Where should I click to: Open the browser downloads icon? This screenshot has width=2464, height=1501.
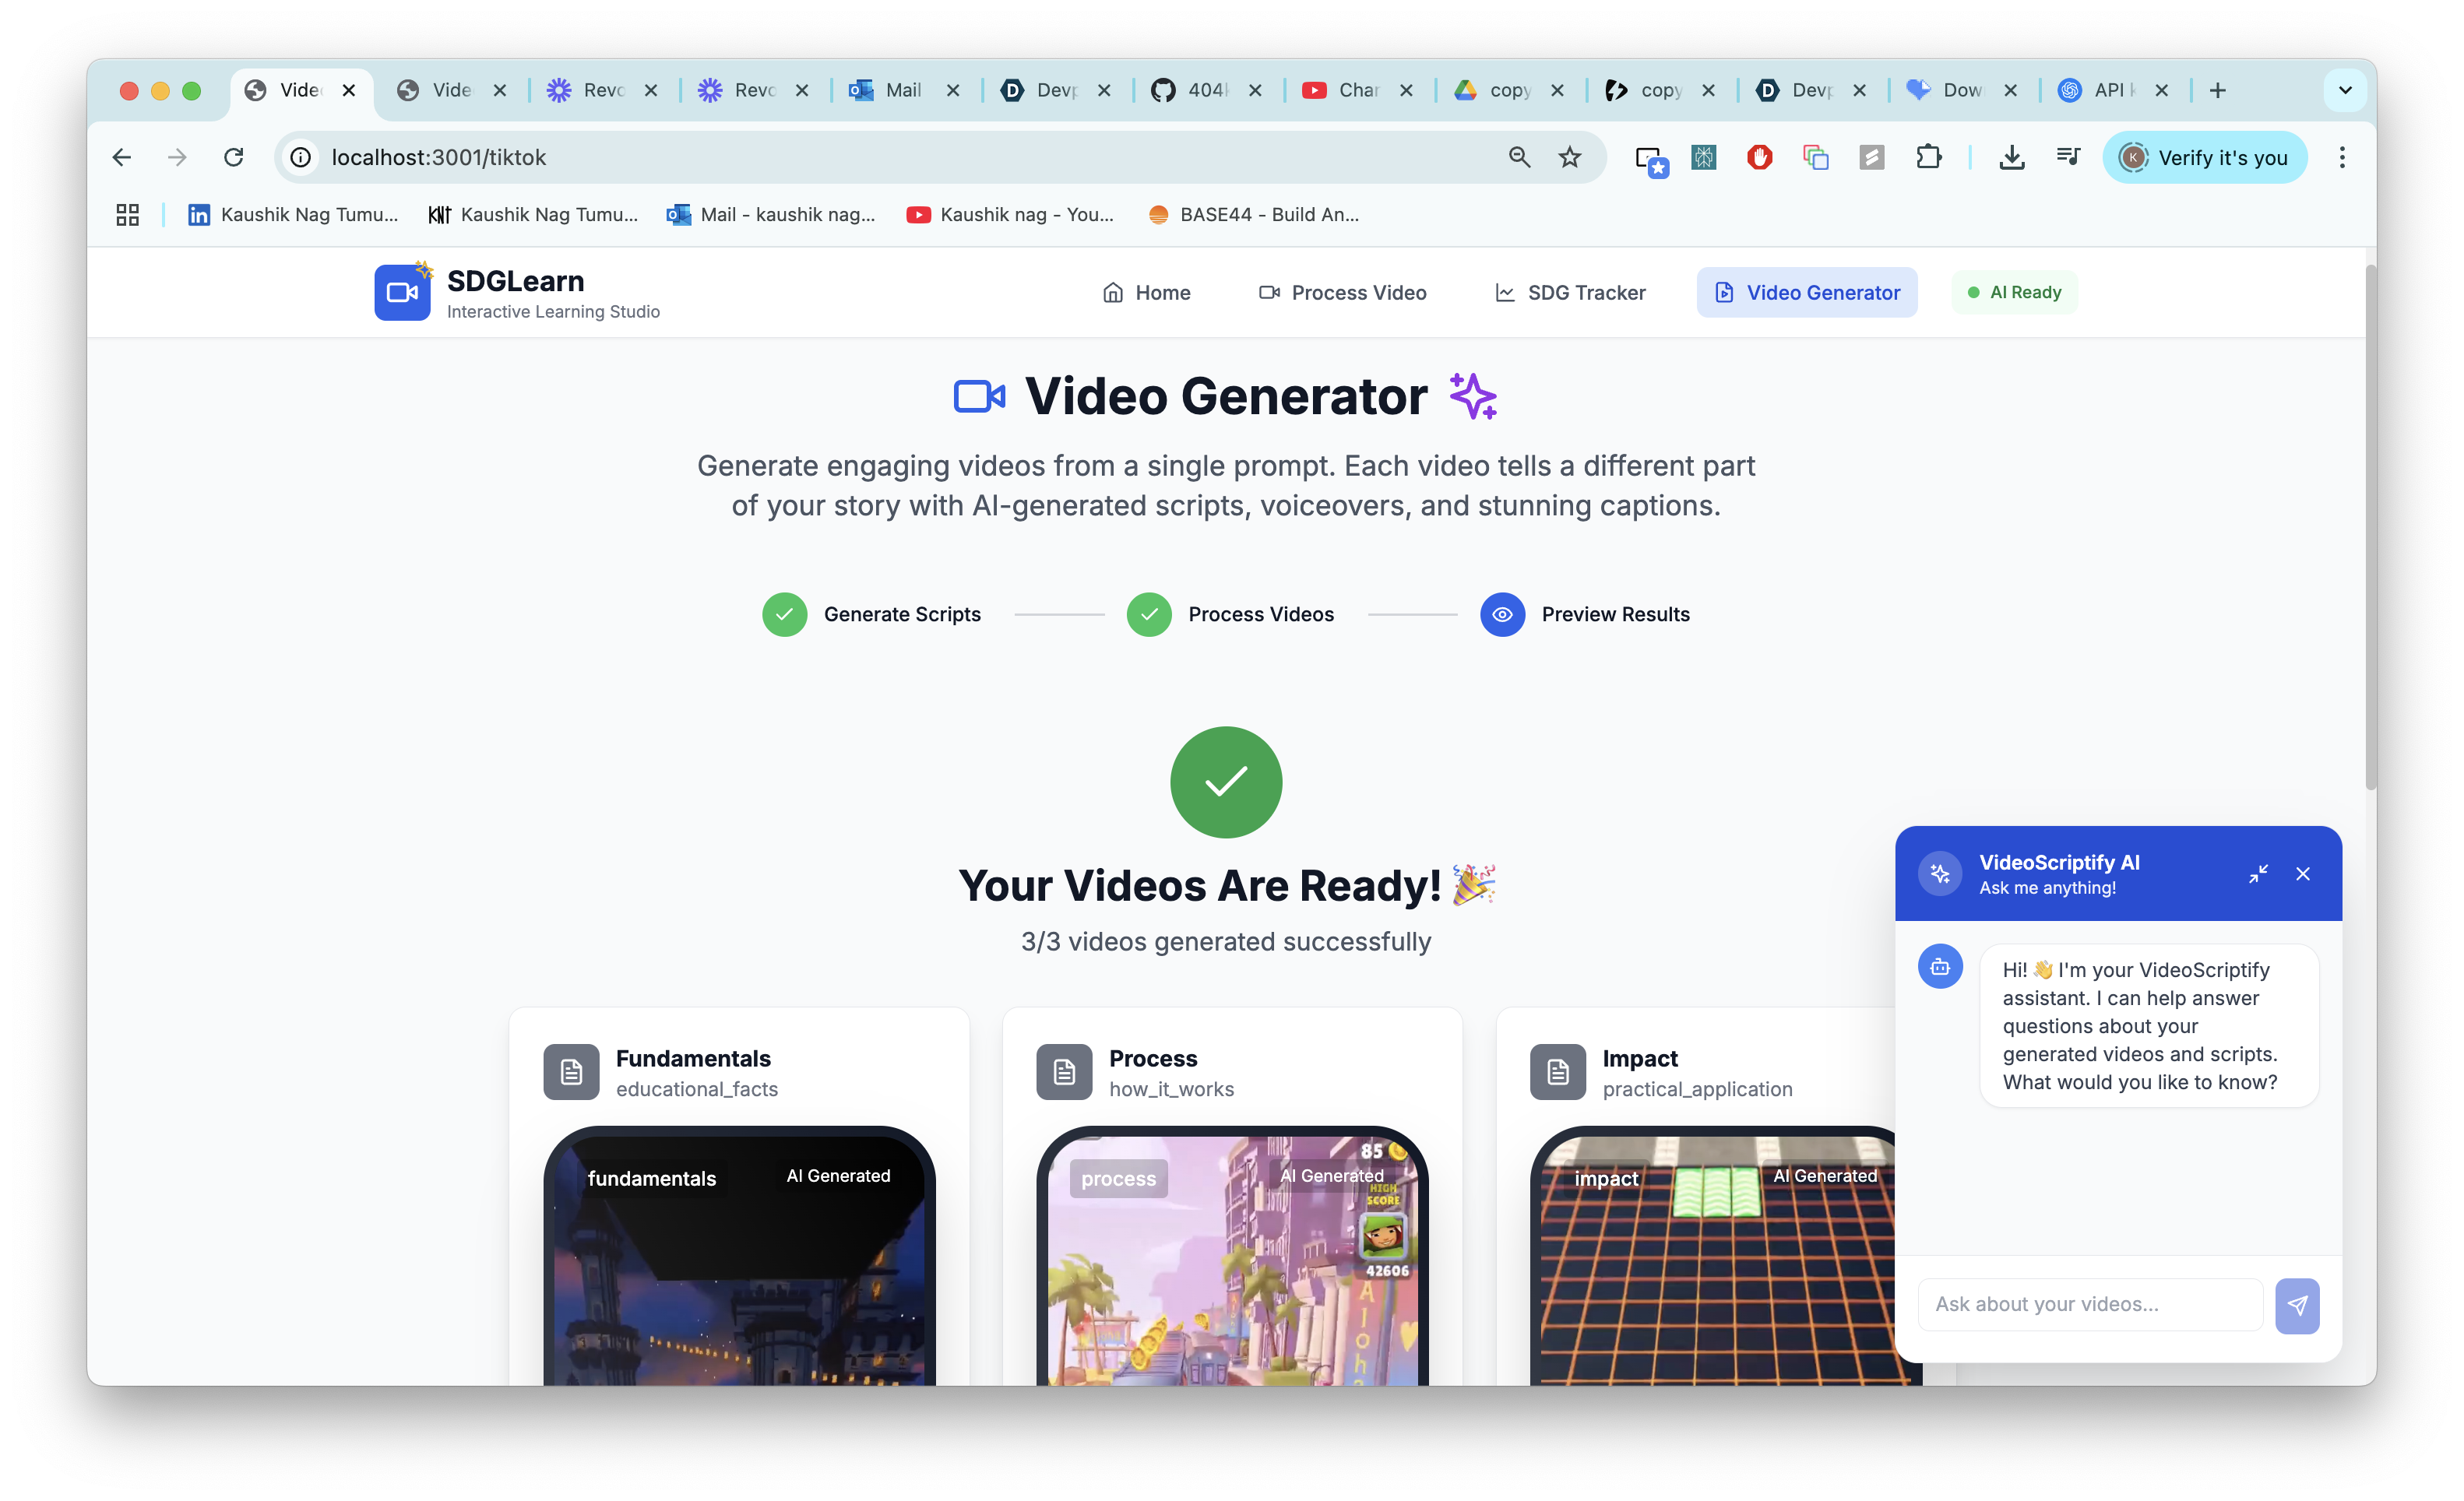[2011, 157]
